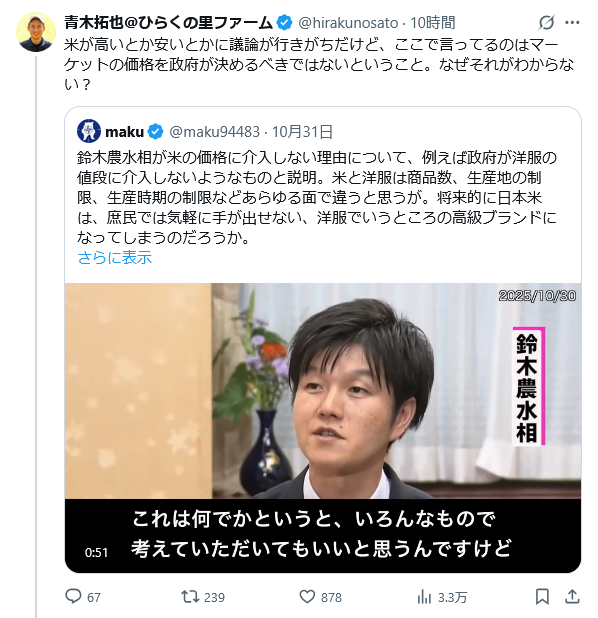View analytics via bar chart icon
598x618 pixels.
(424, 597)
